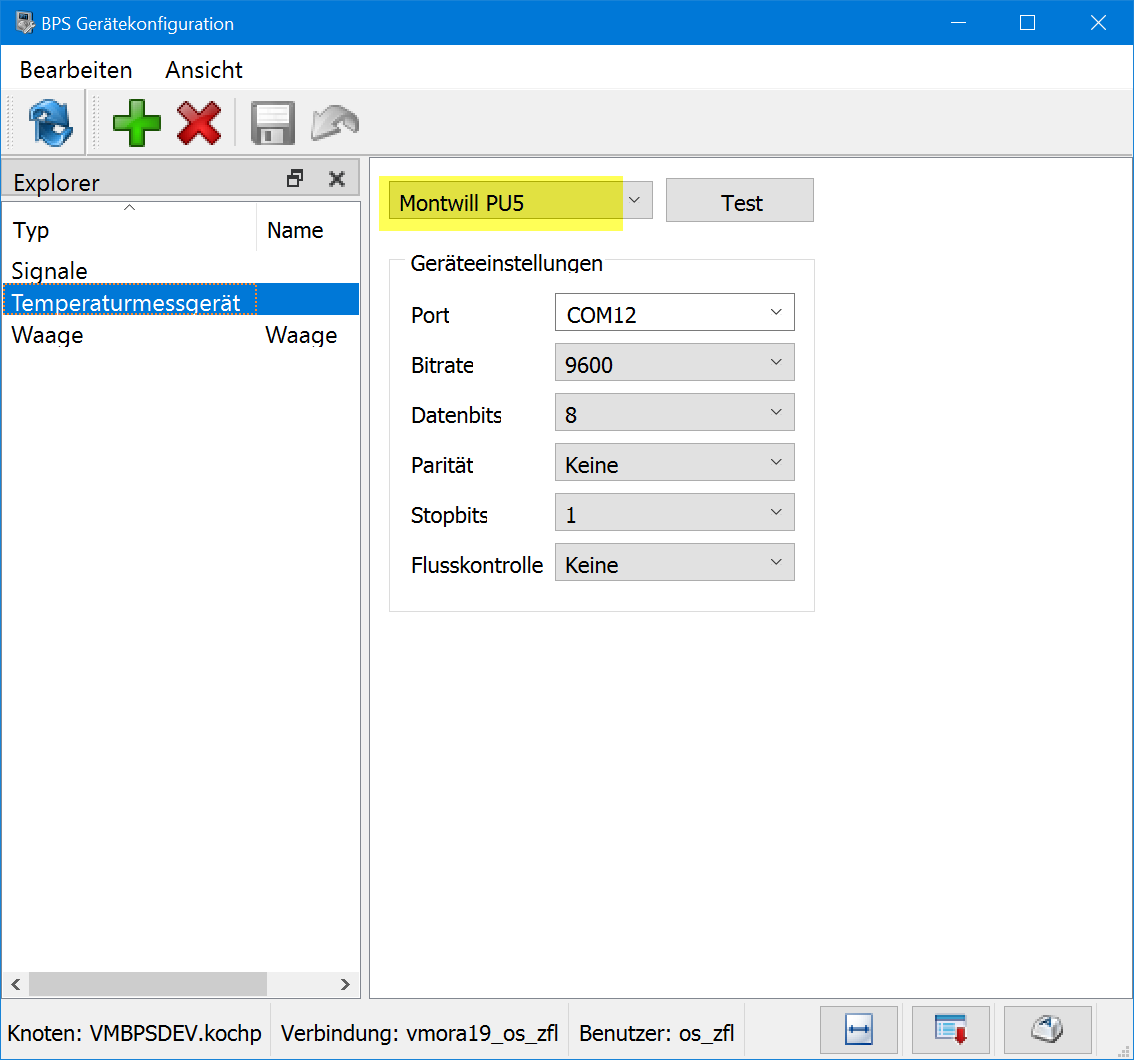Open the Bearbeiten menu
Screen dimensions: 1134x1060
pos(76,70)
